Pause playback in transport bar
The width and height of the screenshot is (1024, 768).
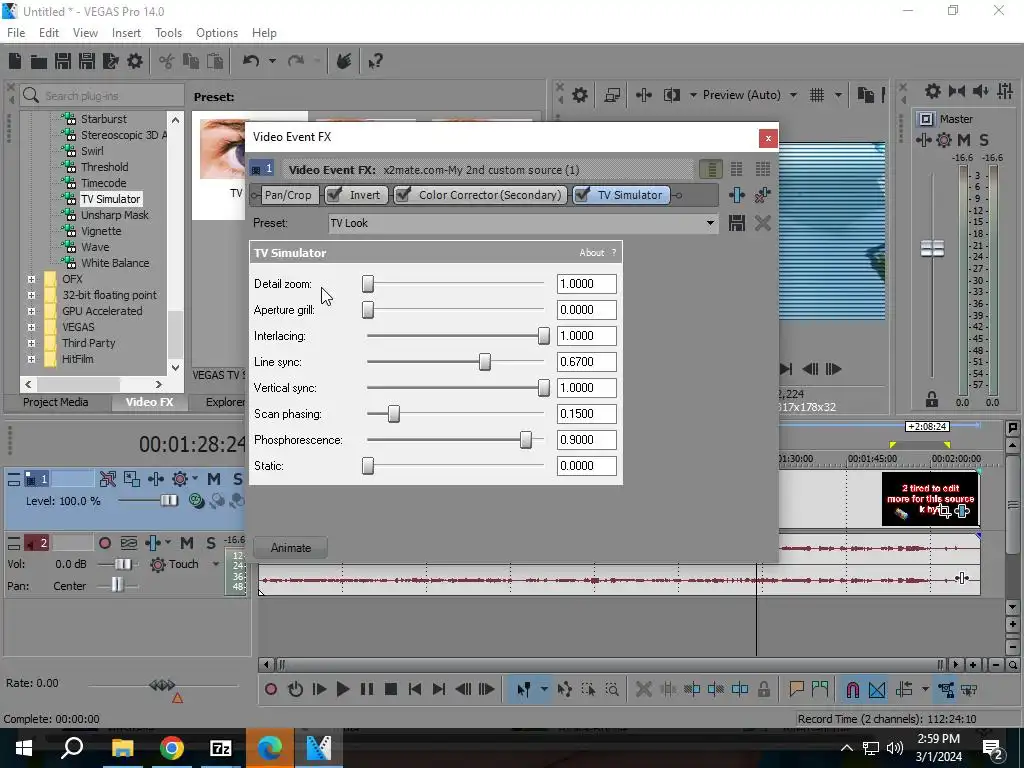(x=367, y=689)
